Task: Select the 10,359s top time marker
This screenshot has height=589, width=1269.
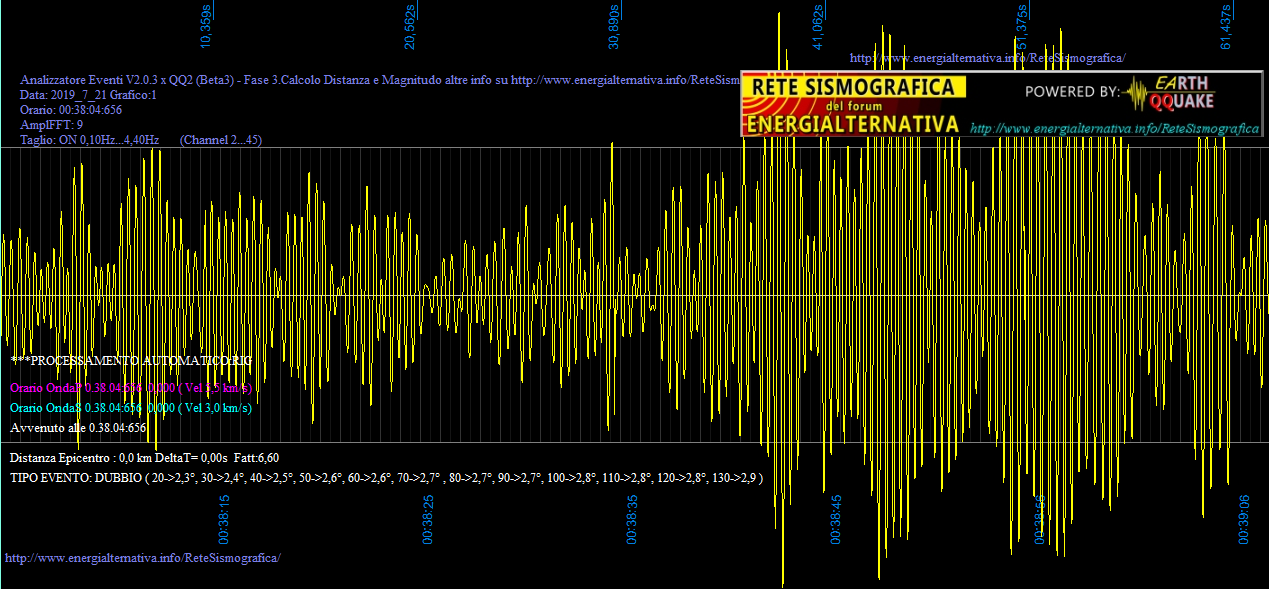Action: coord(207,26)
